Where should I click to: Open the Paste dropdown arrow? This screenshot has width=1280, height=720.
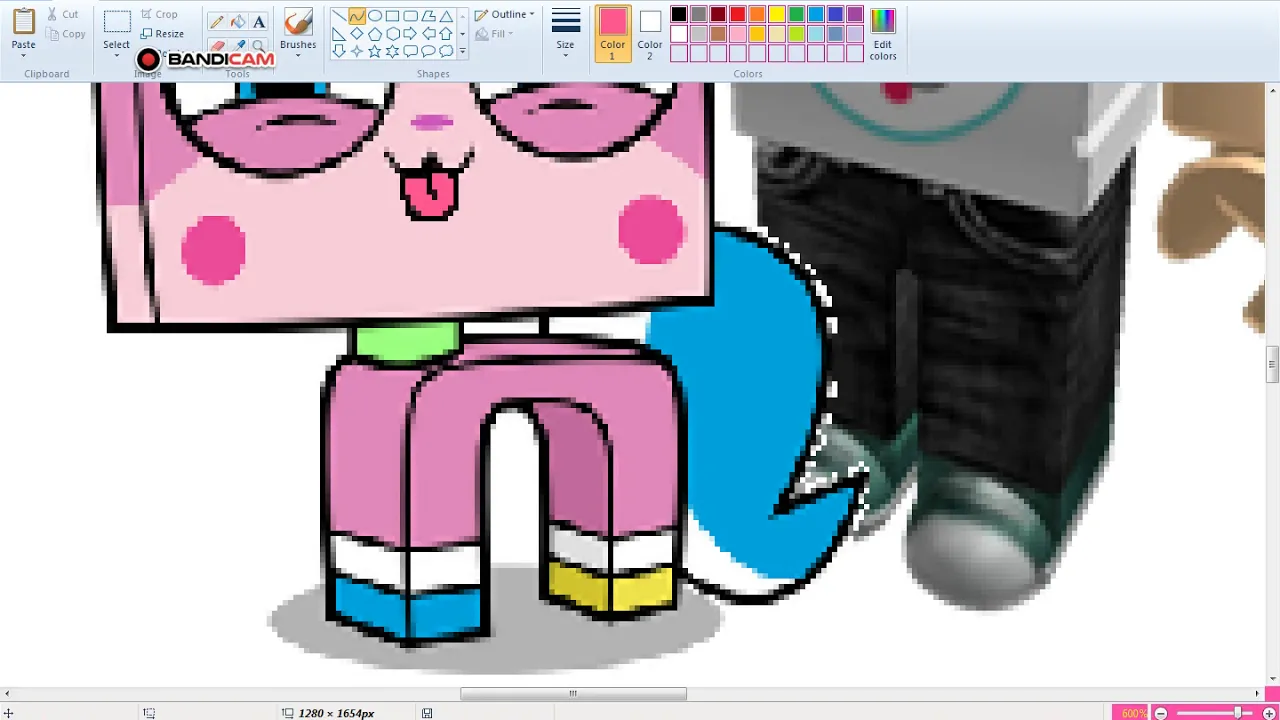point(23,54)
